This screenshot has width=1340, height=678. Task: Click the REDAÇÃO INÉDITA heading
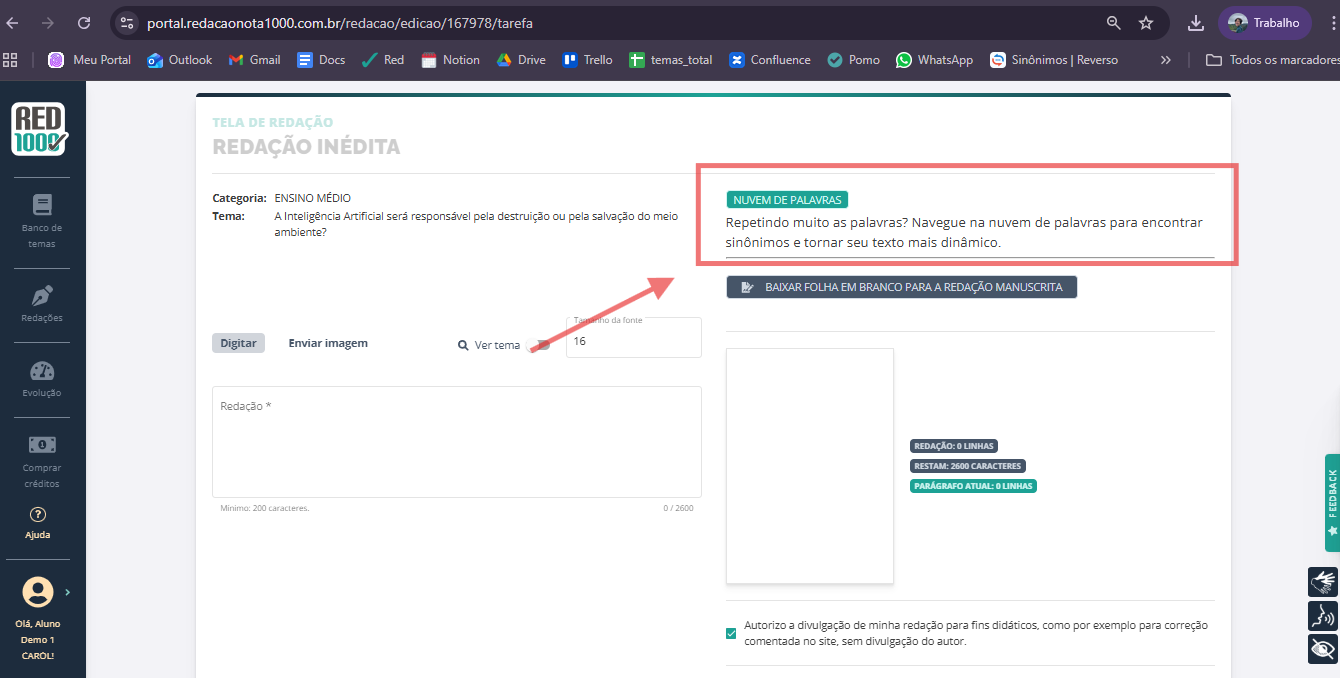click(306, 147)
